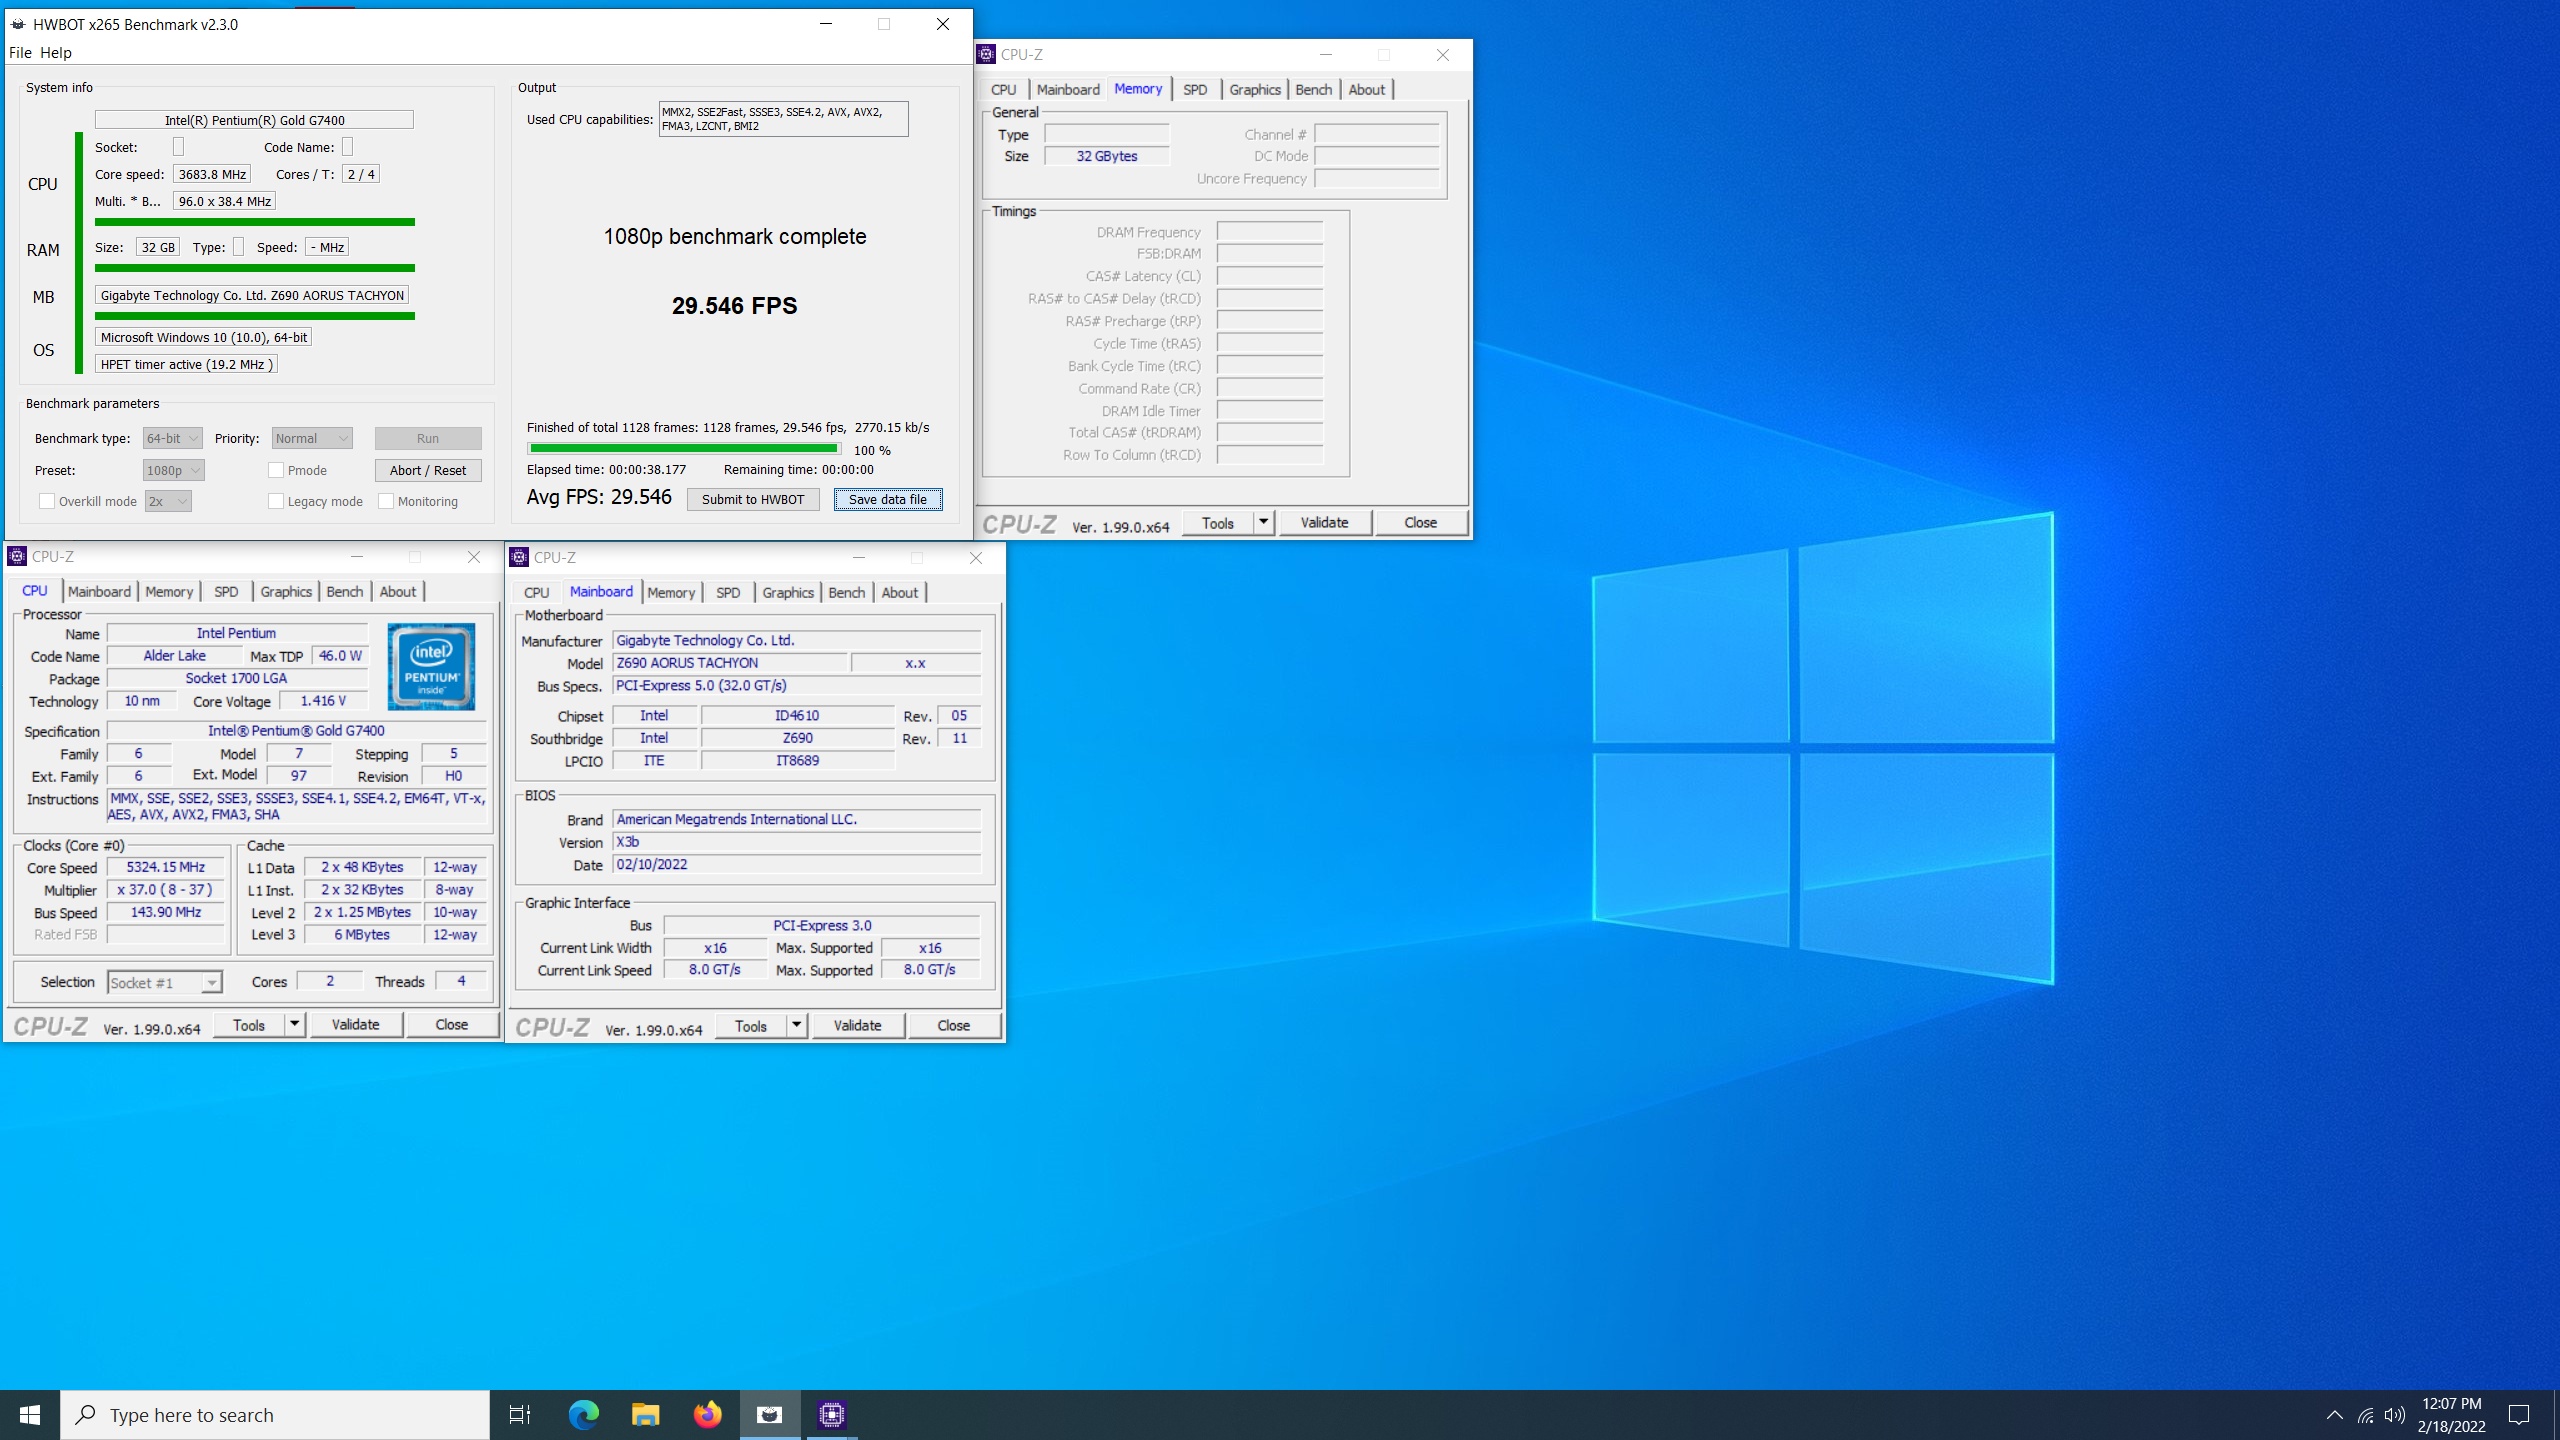The width and height of the screenshot is (2560, 1440).
Task: Open the Socket #1 selection dropdown
Action: [164, 983]
